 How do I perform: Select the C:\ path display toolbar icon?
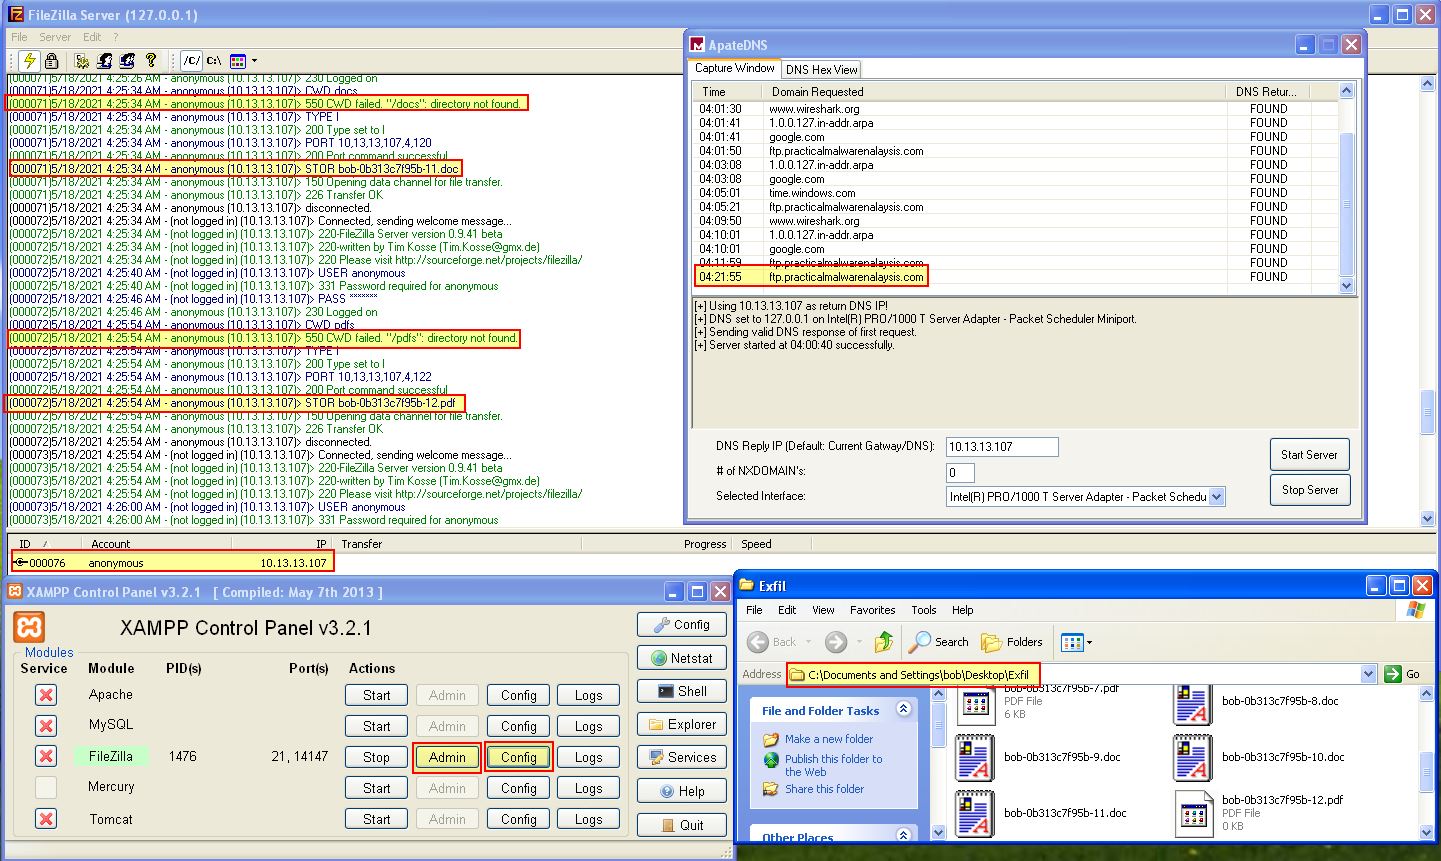pos(214,61)
